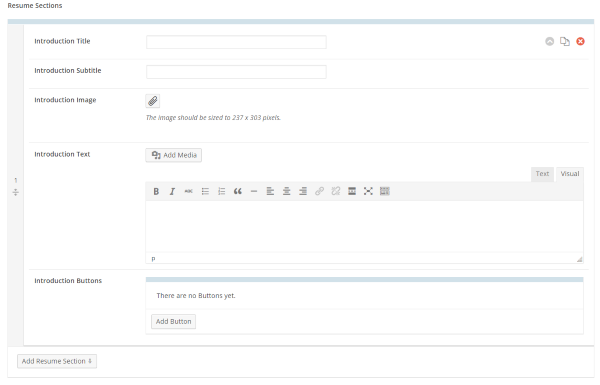Duplicate this resume section
The width and height of the screenshot is (600, 385).
[x=565, y=41]
